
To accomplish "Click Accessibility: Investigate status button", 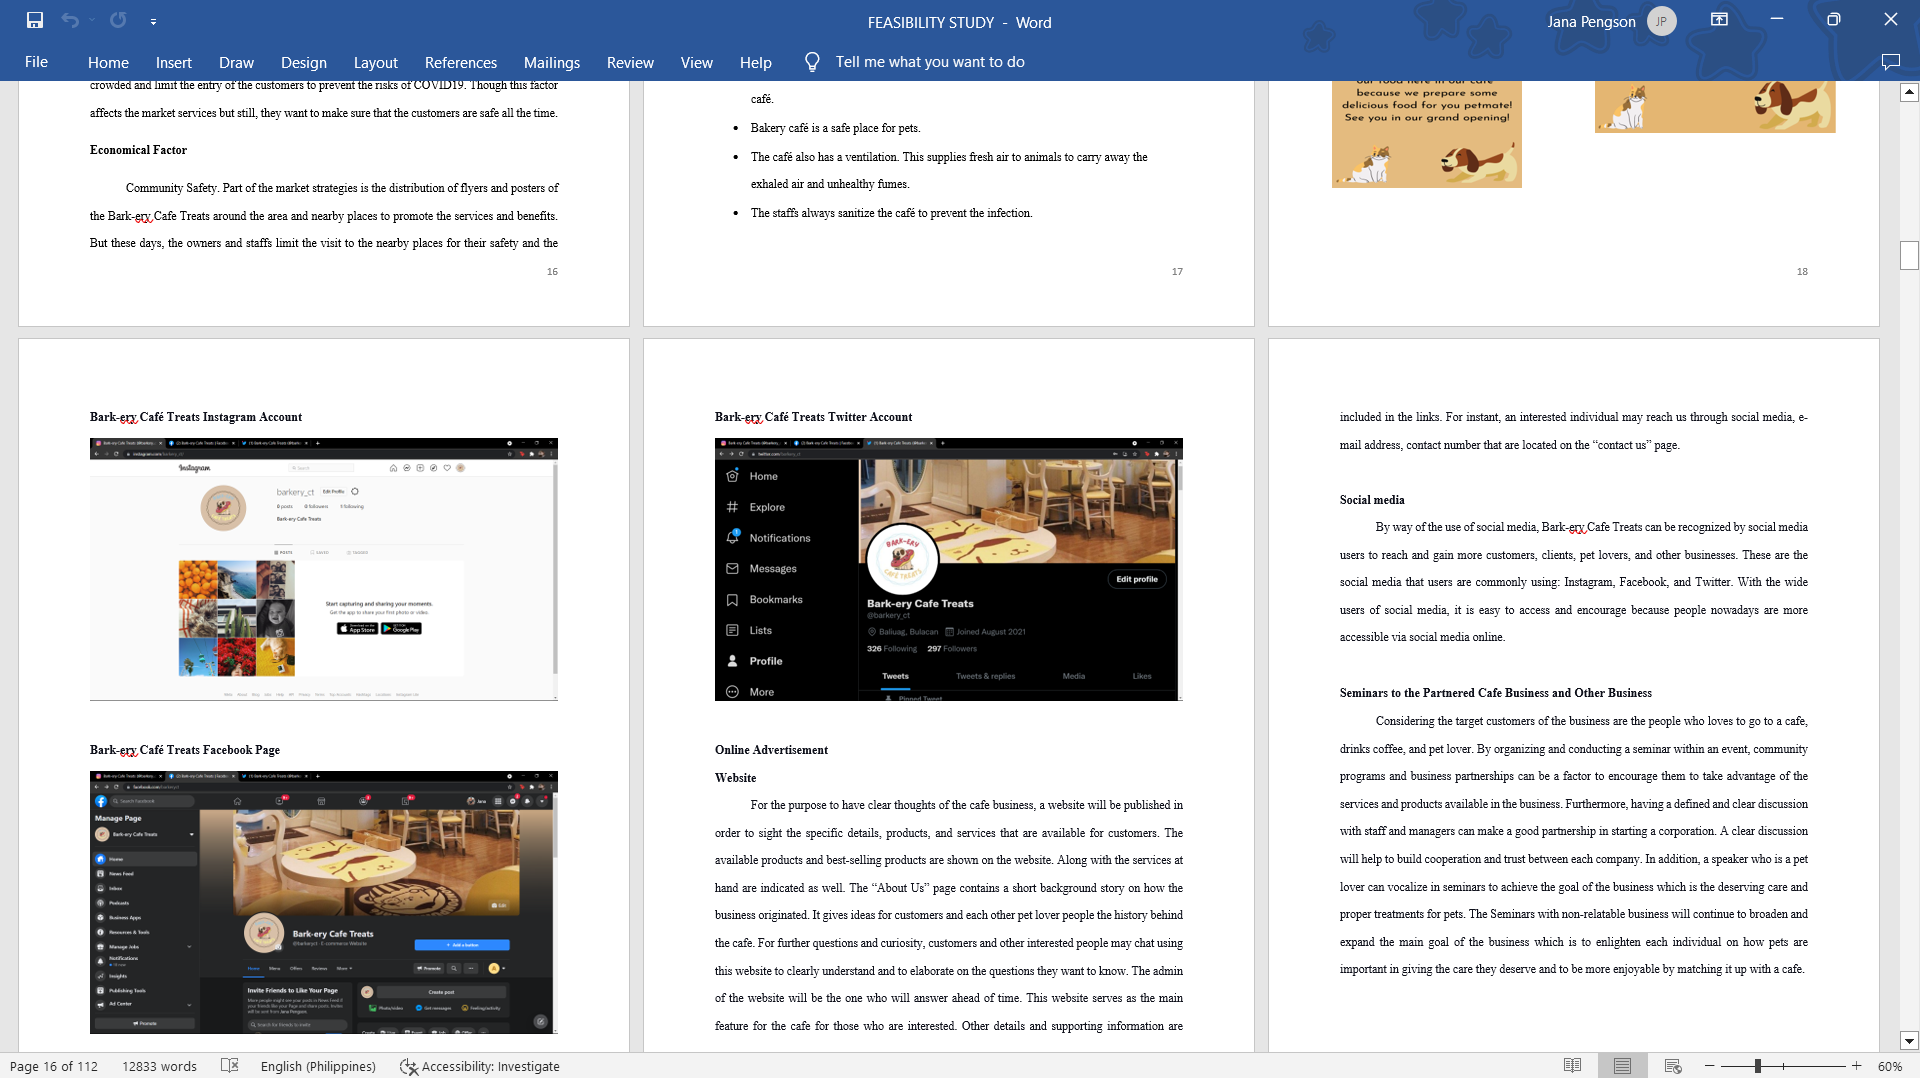I will 480,1066.
